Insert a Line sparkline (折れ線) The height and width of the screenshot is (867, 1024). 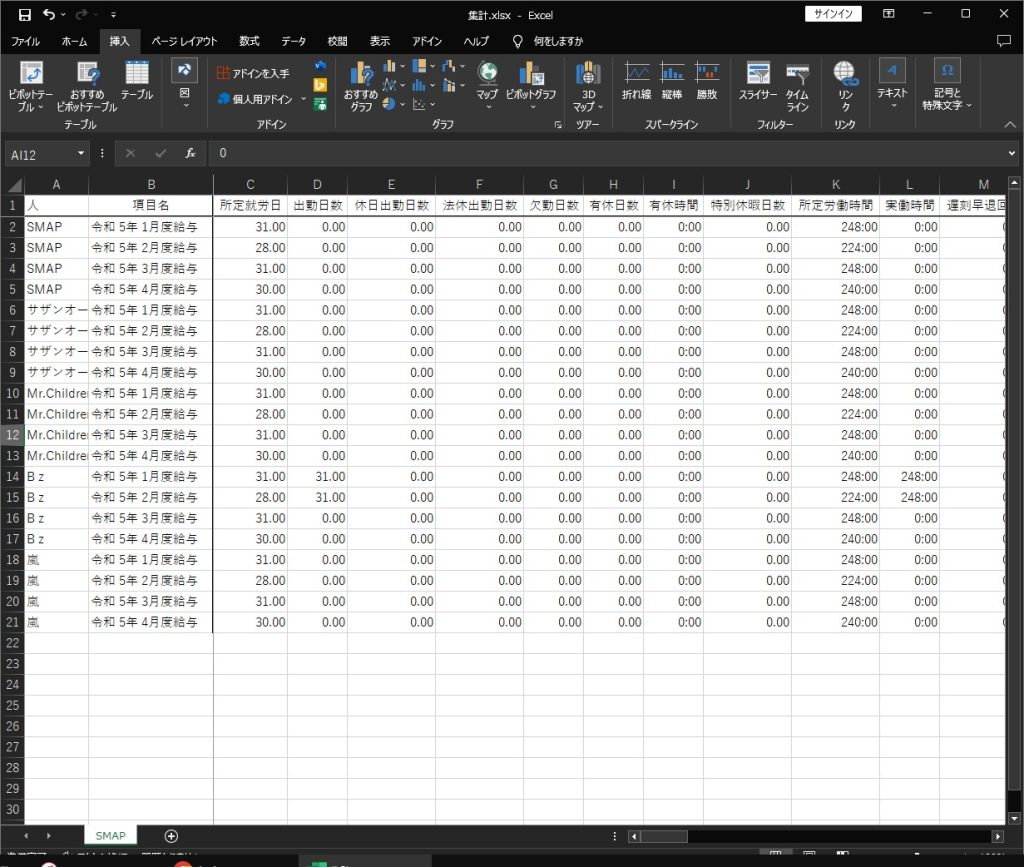pyautogui.click(x=636, y=82)
